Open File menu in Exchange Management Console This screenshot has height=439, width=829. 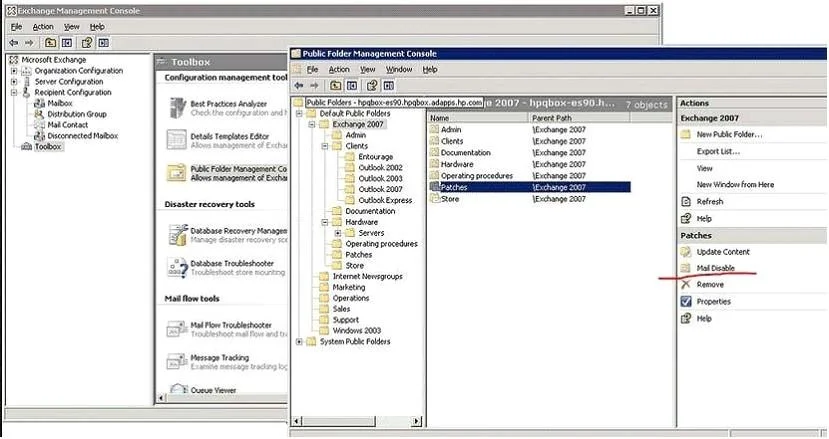(16, 26)
